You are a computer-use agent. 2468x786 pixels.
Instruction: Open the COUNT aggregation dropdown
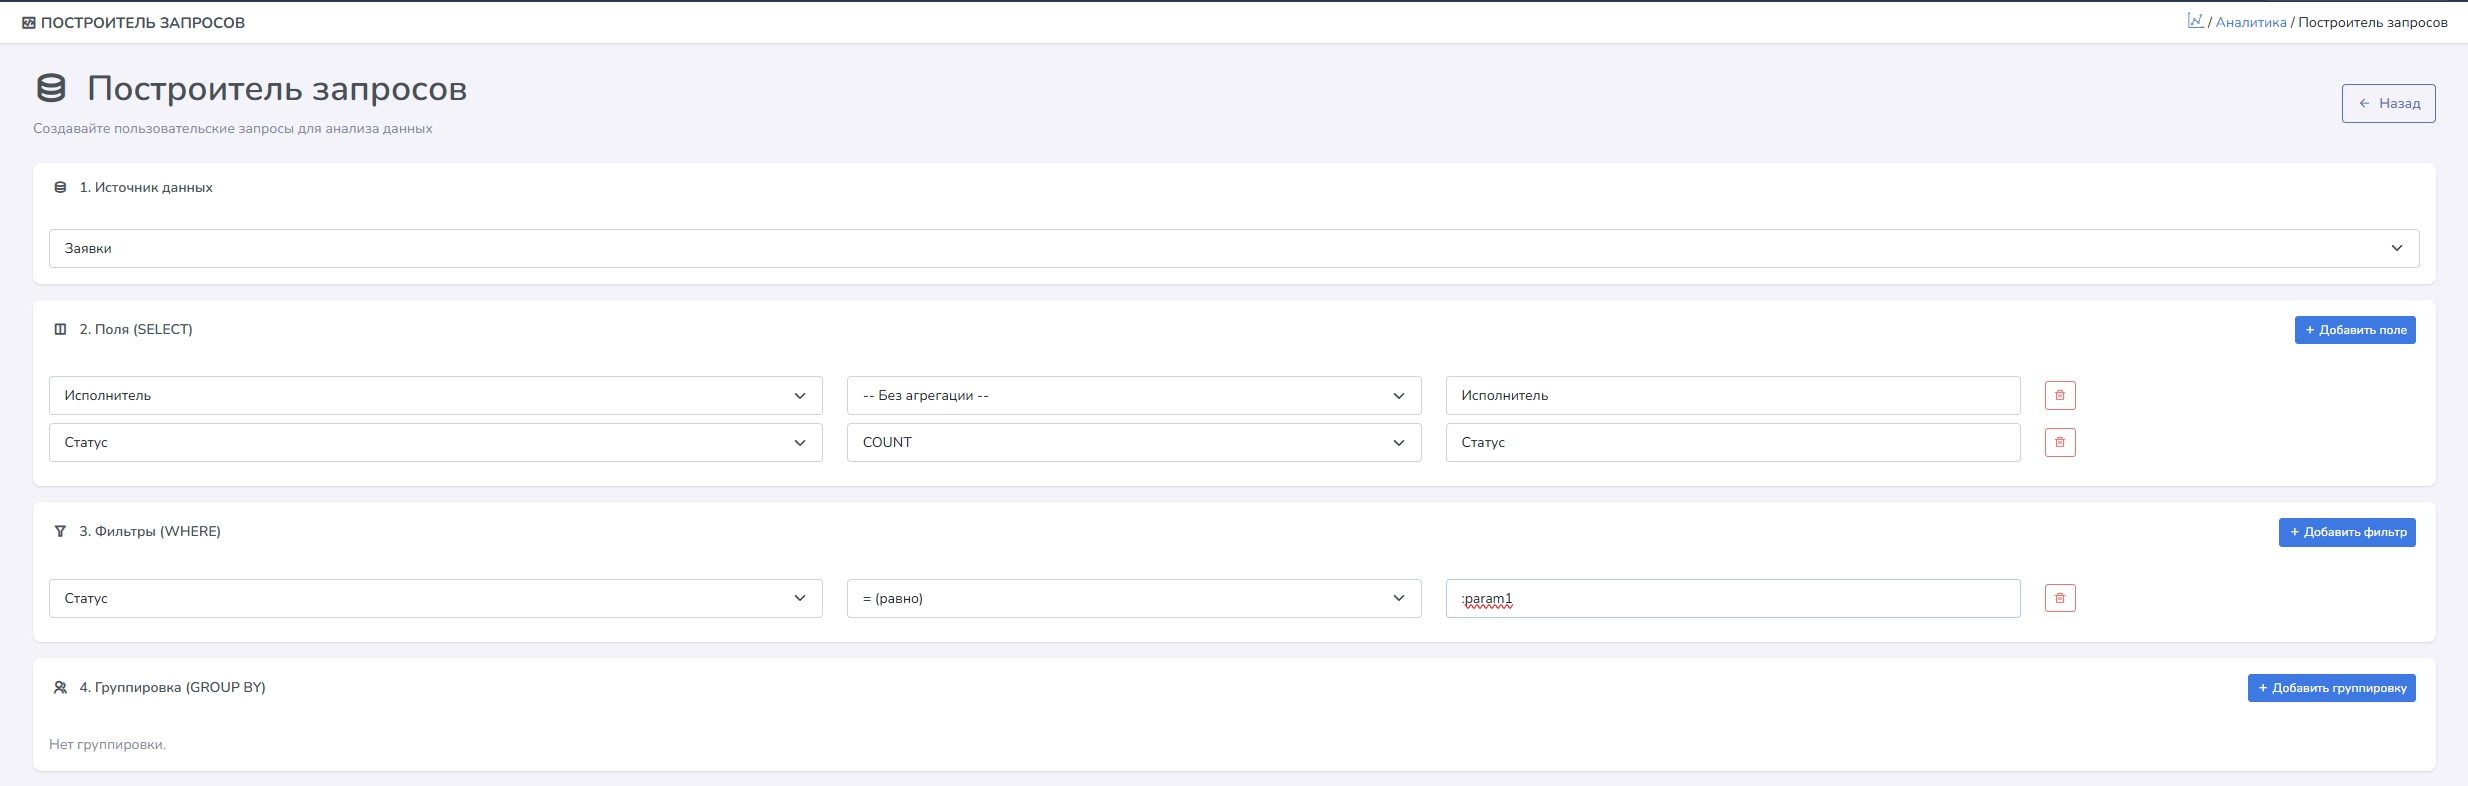click(x=1133, y=442)
